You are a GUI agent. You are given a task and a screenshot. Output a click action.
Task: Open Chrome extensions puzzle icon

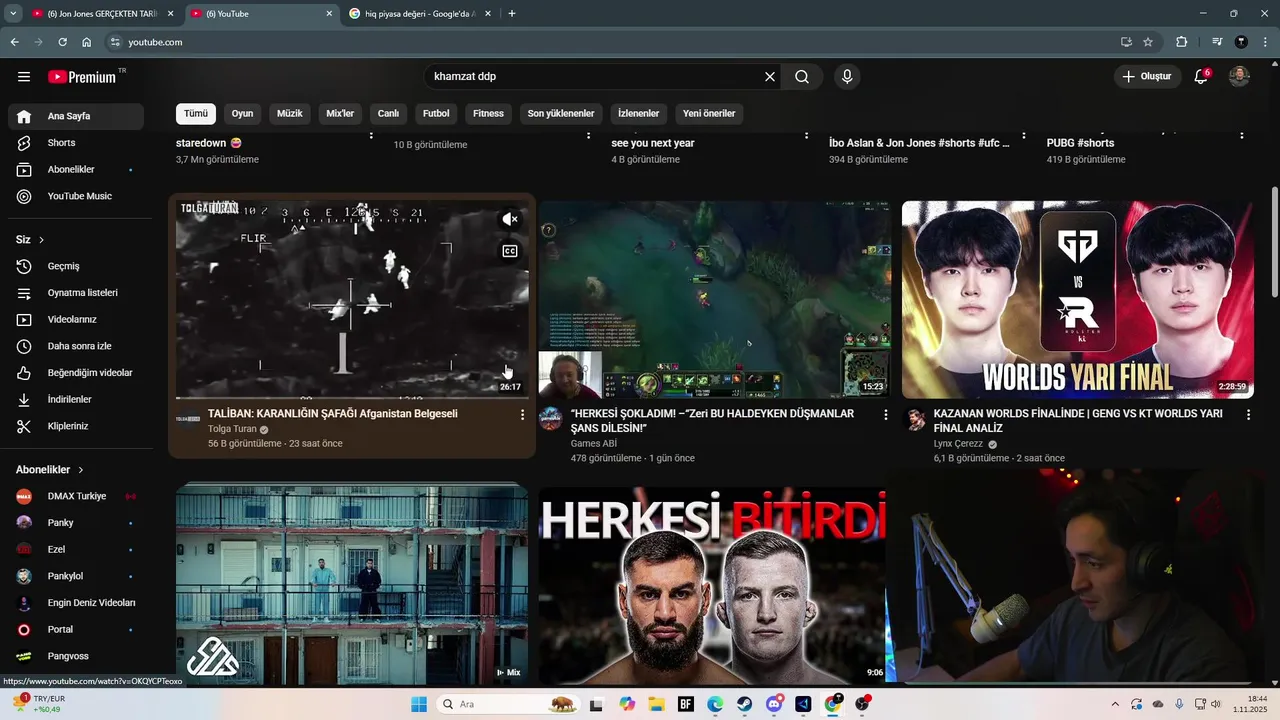click(1181, 42)
